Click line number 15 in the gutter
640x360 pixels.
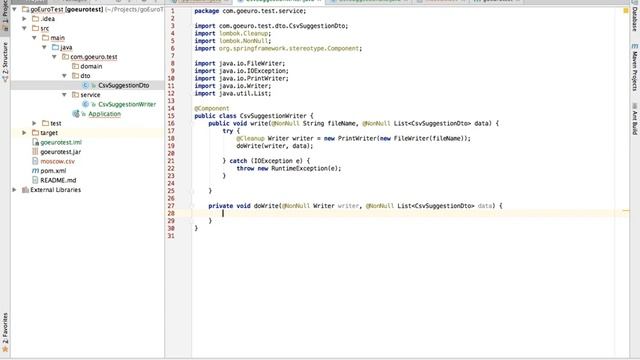pos(171,116)
